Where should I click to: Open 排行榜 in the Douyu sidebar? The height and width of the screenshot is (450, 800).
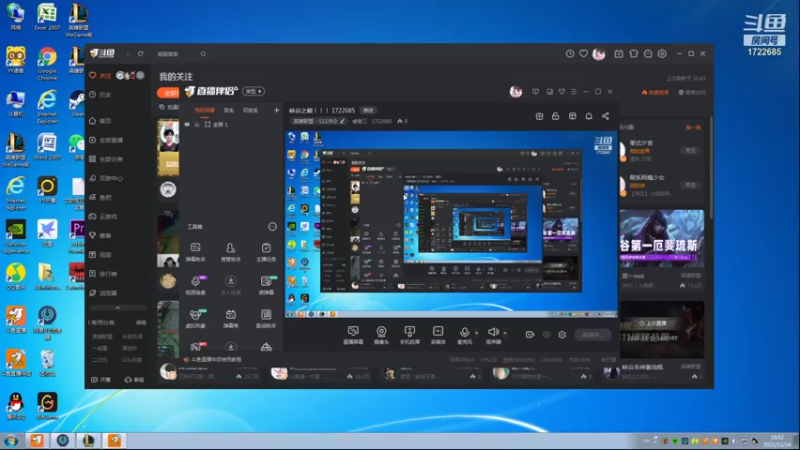pyautogui.click(x=104, y=274)
